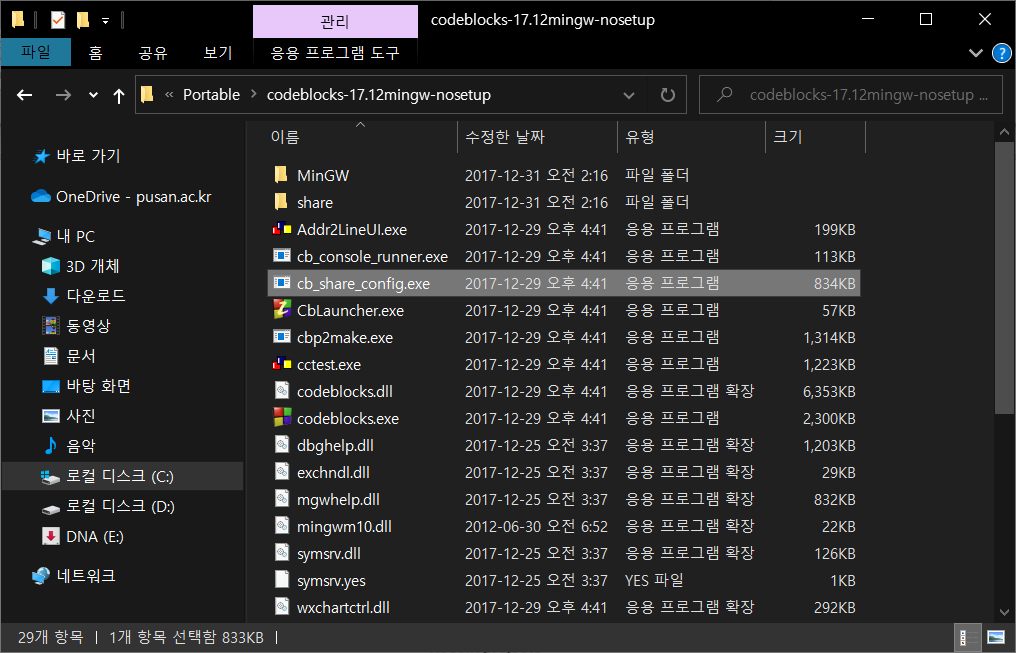Viewport: 1016px width, 653px height.
Task: Select the mgwhelp.dll file icon
Action: click(281, 499)
